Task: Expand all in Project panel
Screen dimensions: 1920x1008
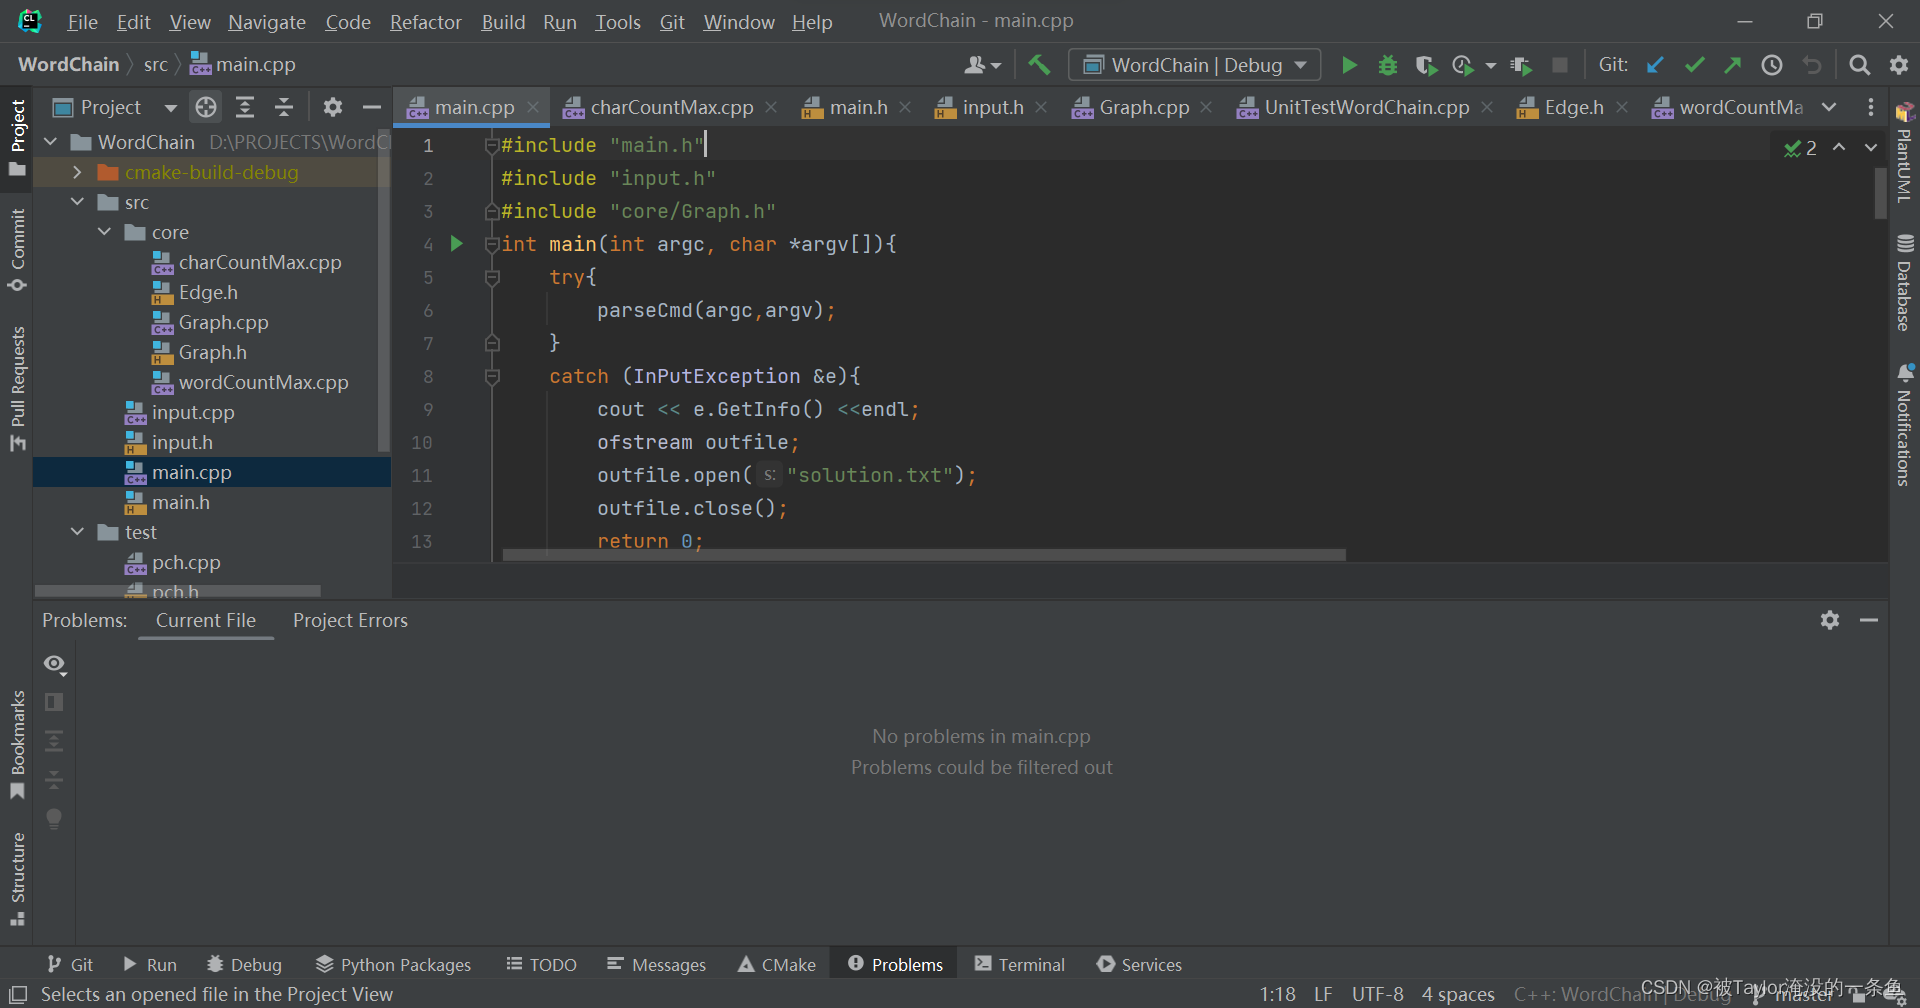Action: [x=245, y=107]
